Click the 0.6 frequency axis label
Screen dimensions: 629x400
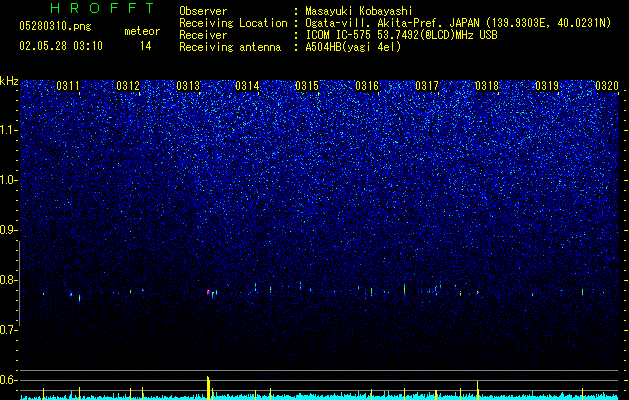[x=9, y=380]
